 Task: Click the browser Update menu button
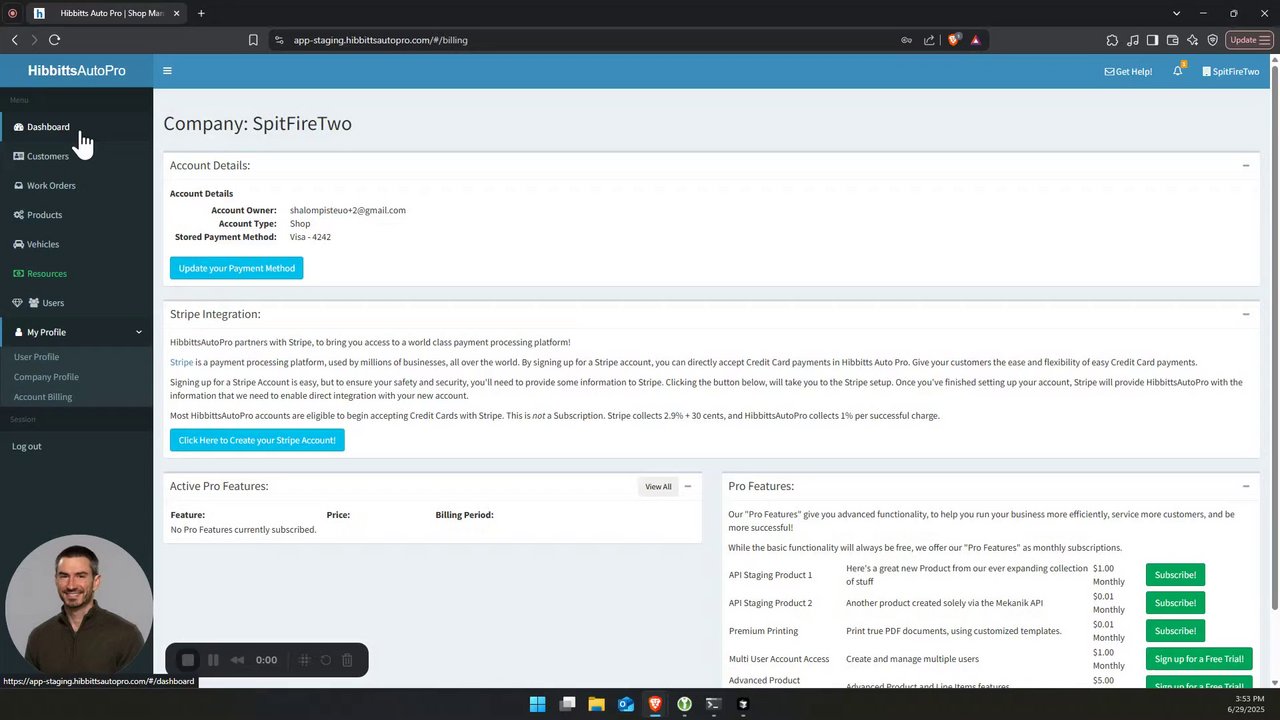tap(1249, 40)
